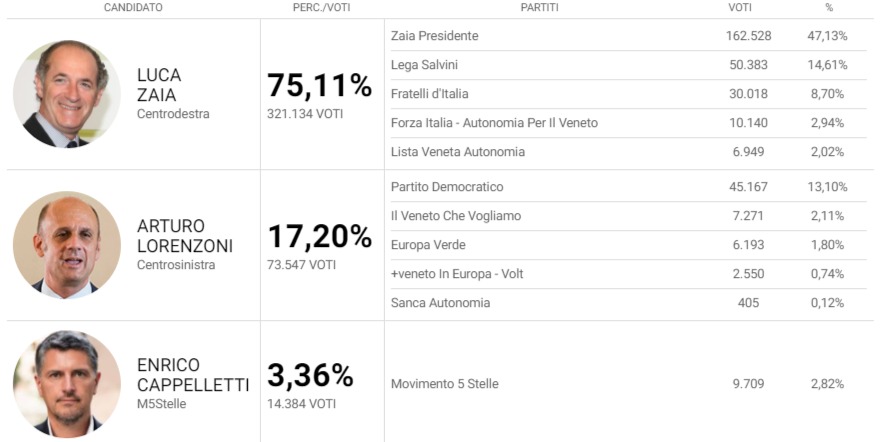
Task: Click Luca Zaia's portrait photo
Action: click(67, 94)
